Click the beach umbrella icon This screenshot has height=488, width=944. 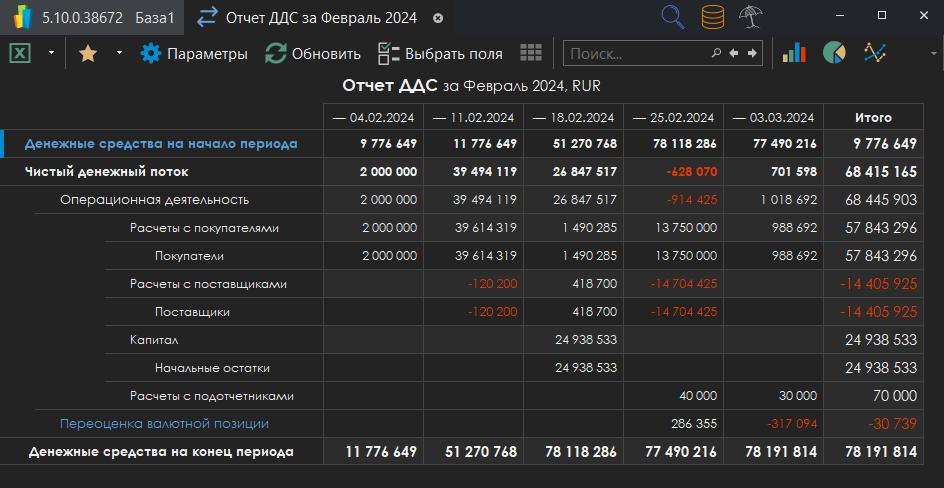click(x=749, y=17)
